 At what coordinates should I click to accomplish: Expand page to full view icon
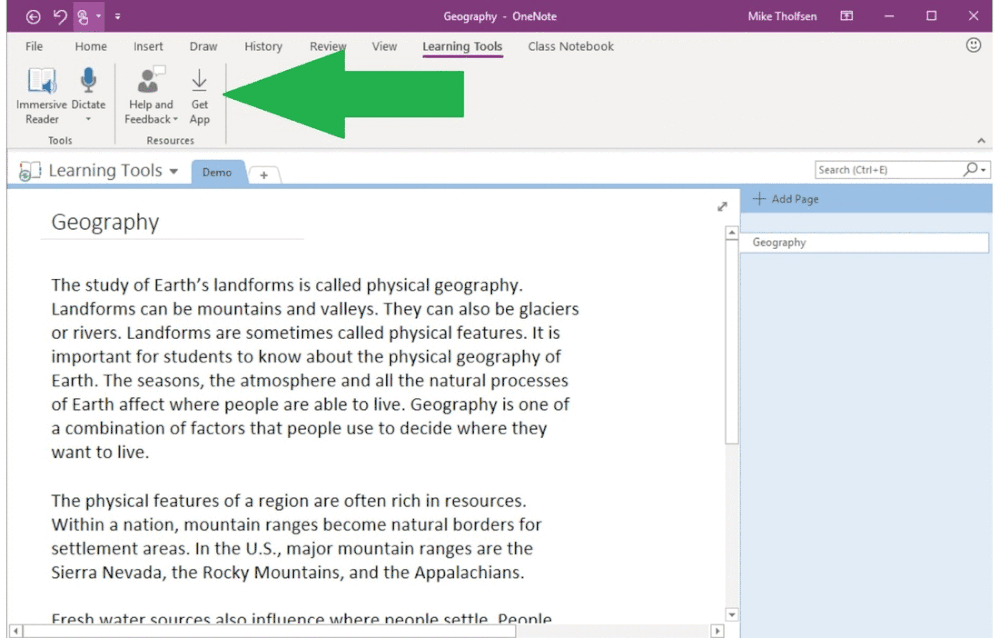[722, 207]
